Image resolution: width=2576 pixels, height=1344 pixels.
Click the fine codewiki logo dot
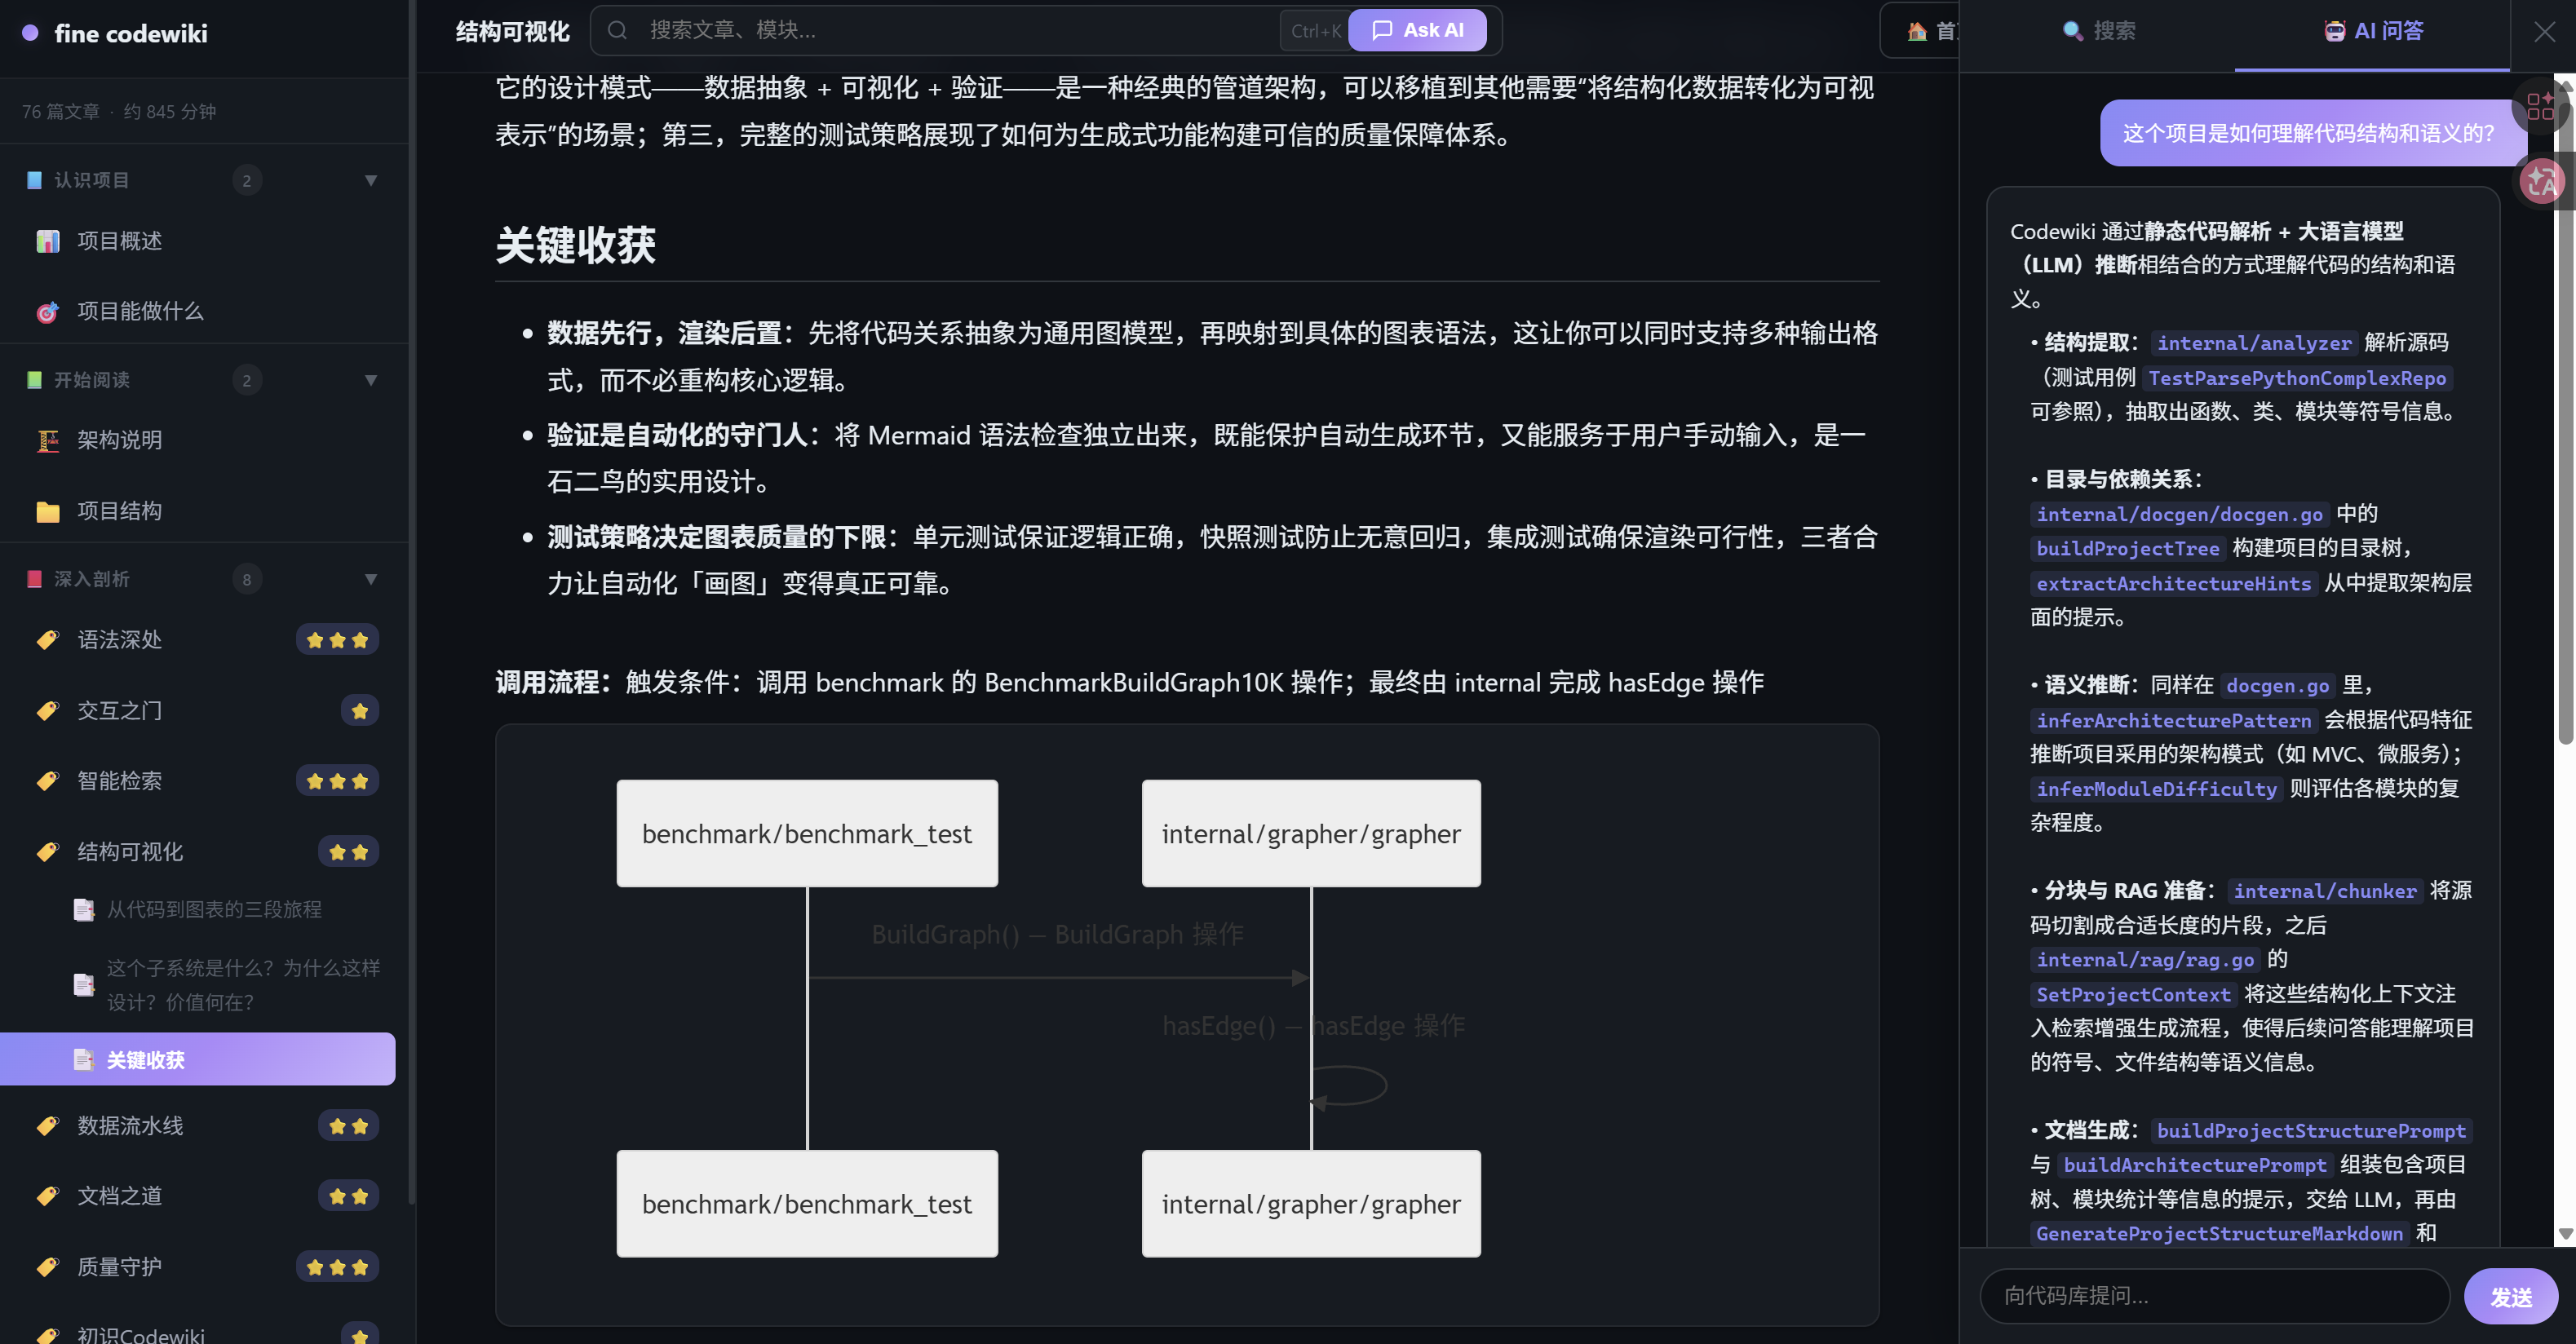pos(30,33)
